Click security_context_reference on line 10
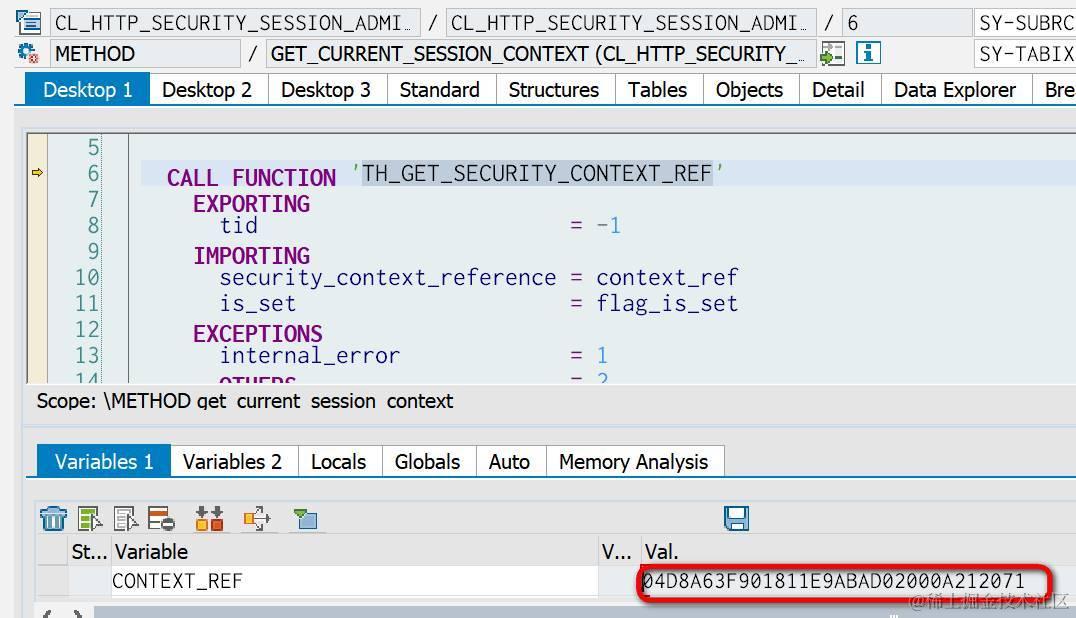This screenshot has height=618, width=1076. click(x=388, y=278)
